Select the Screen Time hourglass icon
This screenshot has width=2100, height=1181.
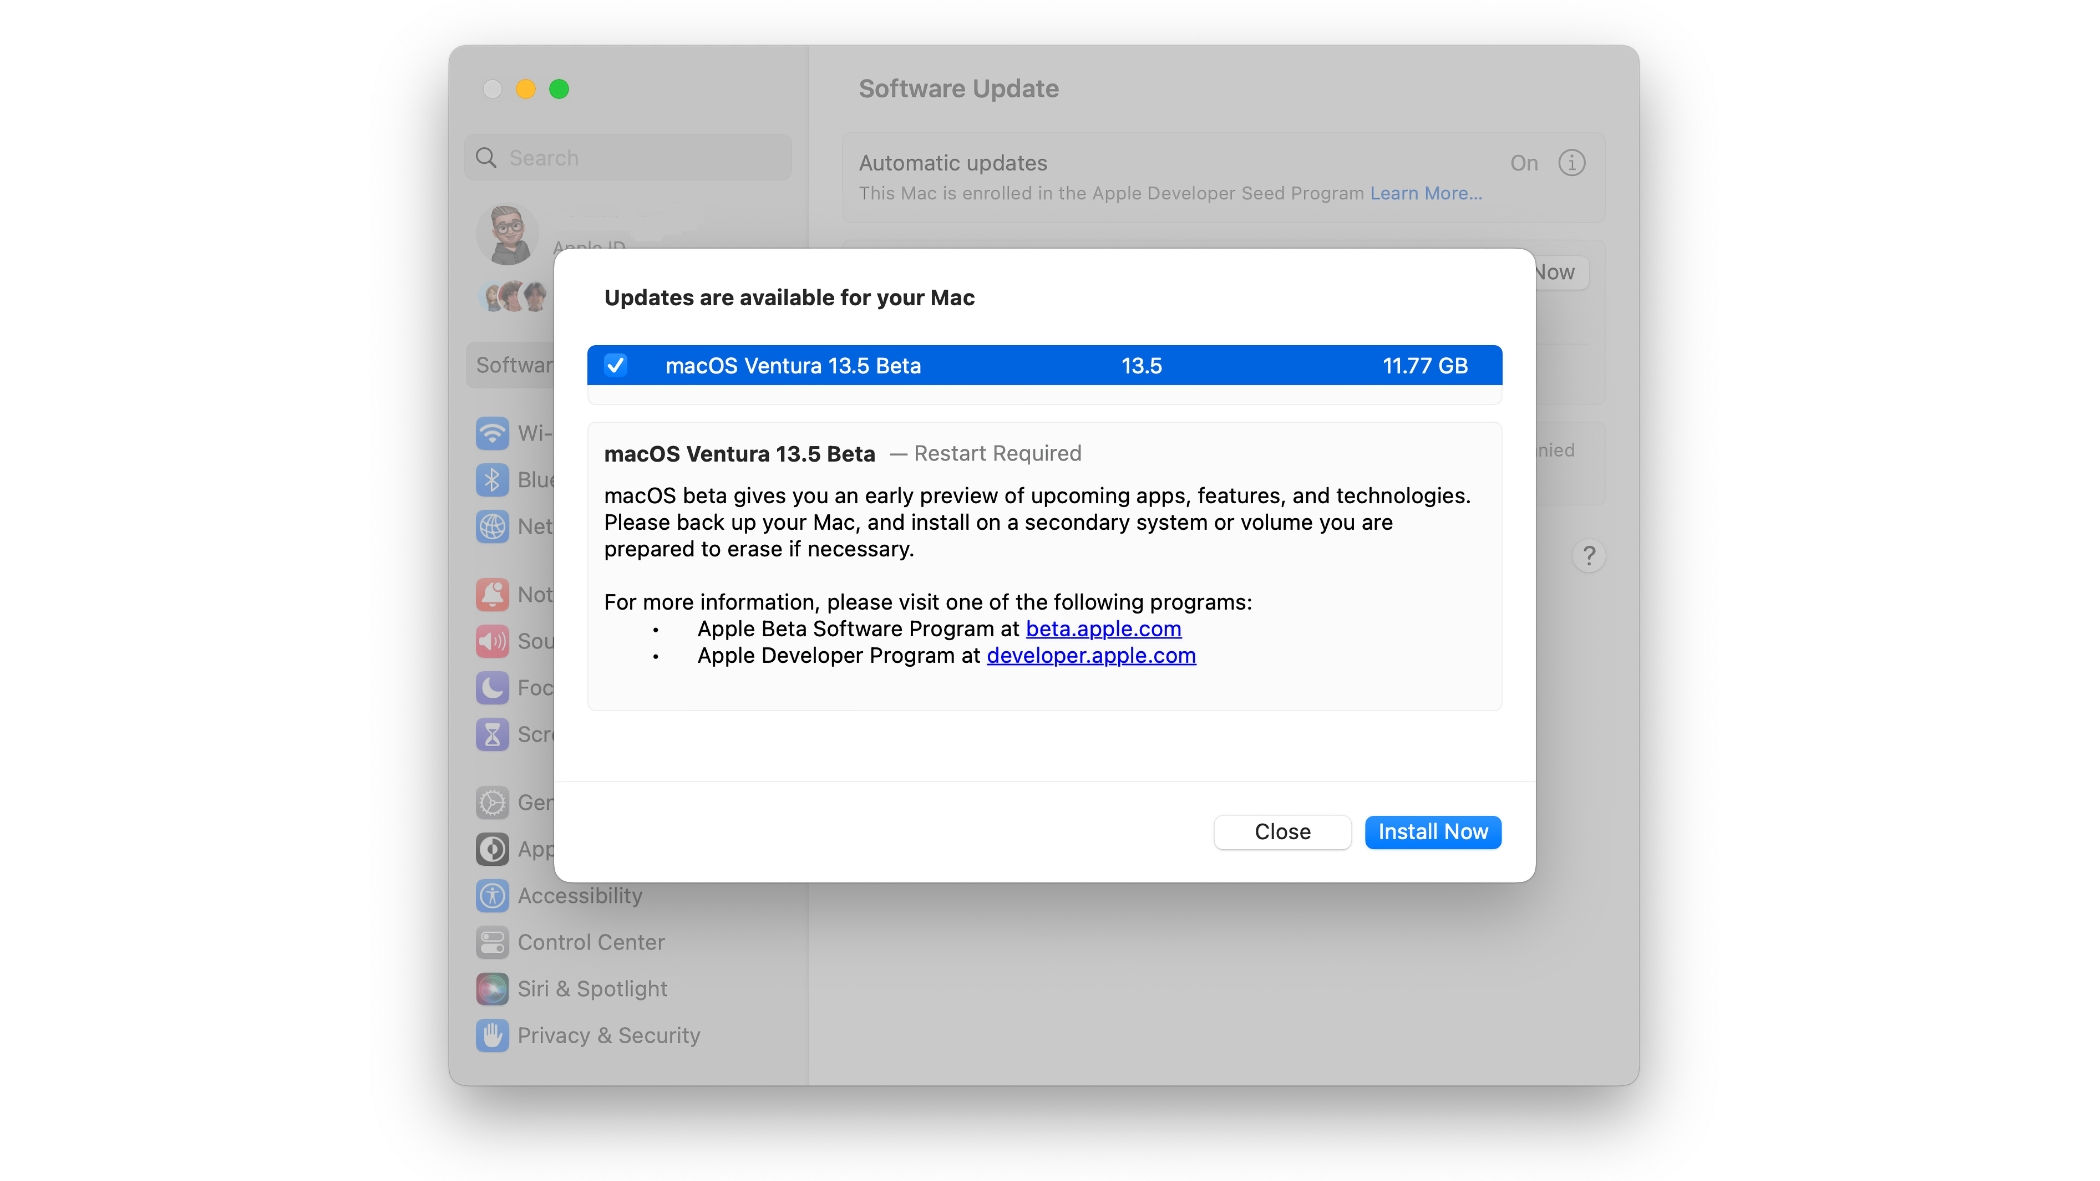[492, 734]
